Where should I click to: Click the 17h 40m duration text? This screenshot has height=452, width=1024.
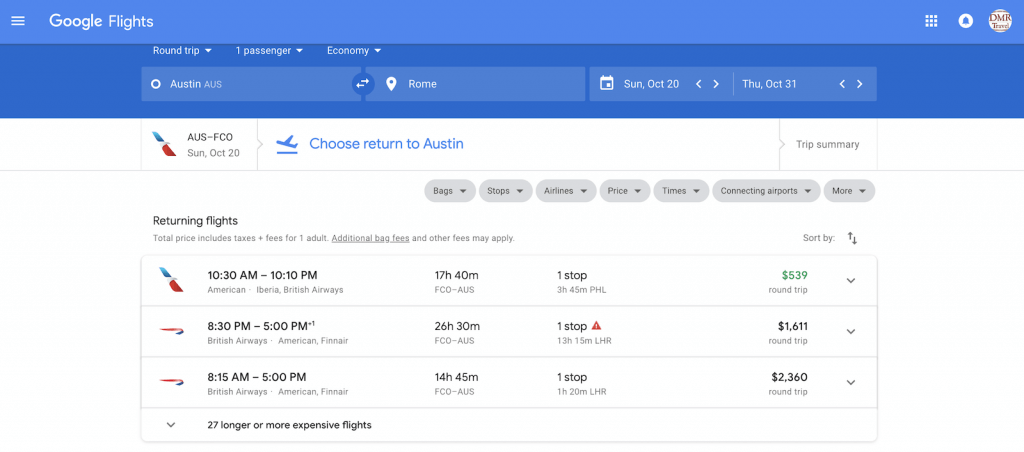tap(456, 275)
